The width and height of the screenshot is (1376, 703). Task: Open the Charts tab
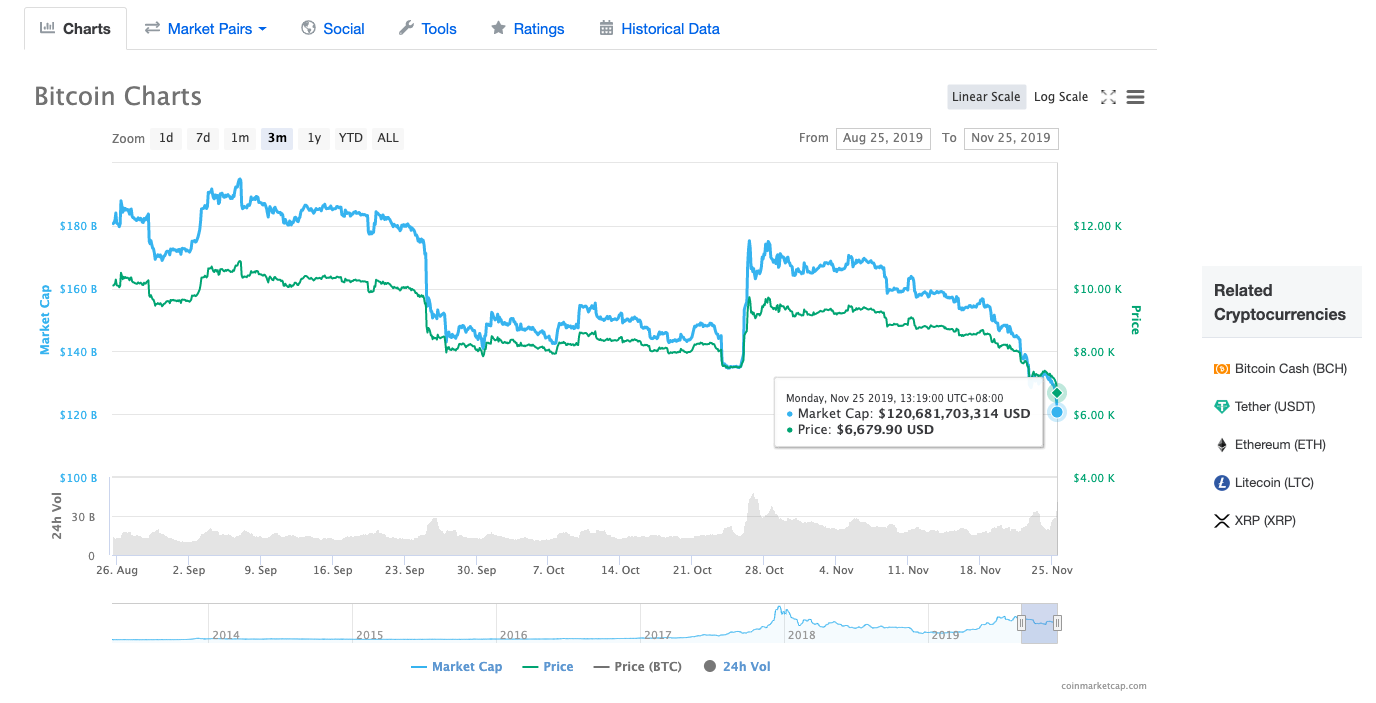point(75,28)
